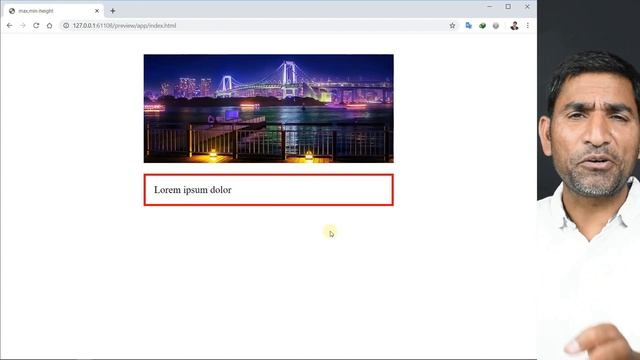Go back to the previous page
This screenshot has height=360, width=640.
pos(9,25)
